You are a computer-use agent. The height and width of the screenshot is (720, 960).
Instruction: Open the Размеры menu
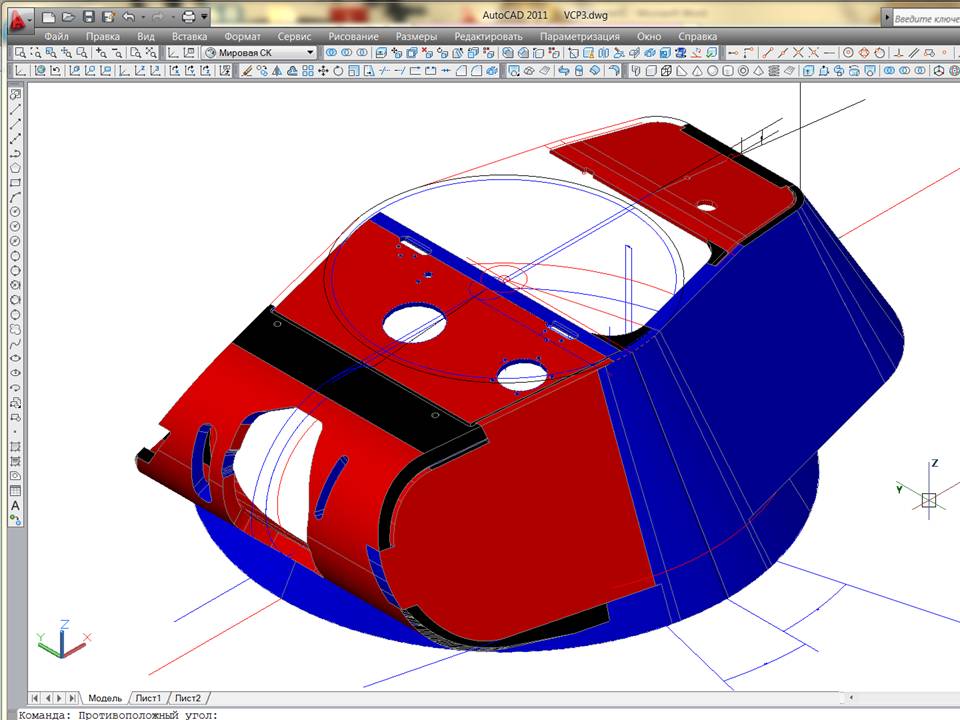coord(416,37)
